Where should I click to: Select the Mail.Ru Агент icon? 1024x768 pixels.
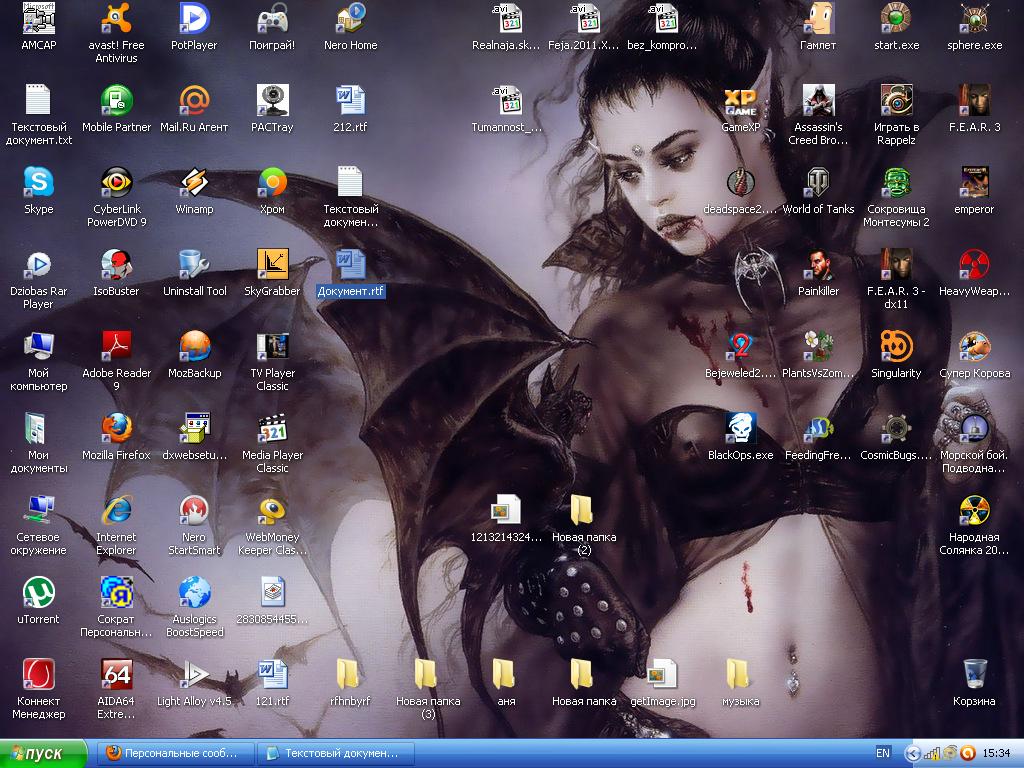(x=194, y=101)
